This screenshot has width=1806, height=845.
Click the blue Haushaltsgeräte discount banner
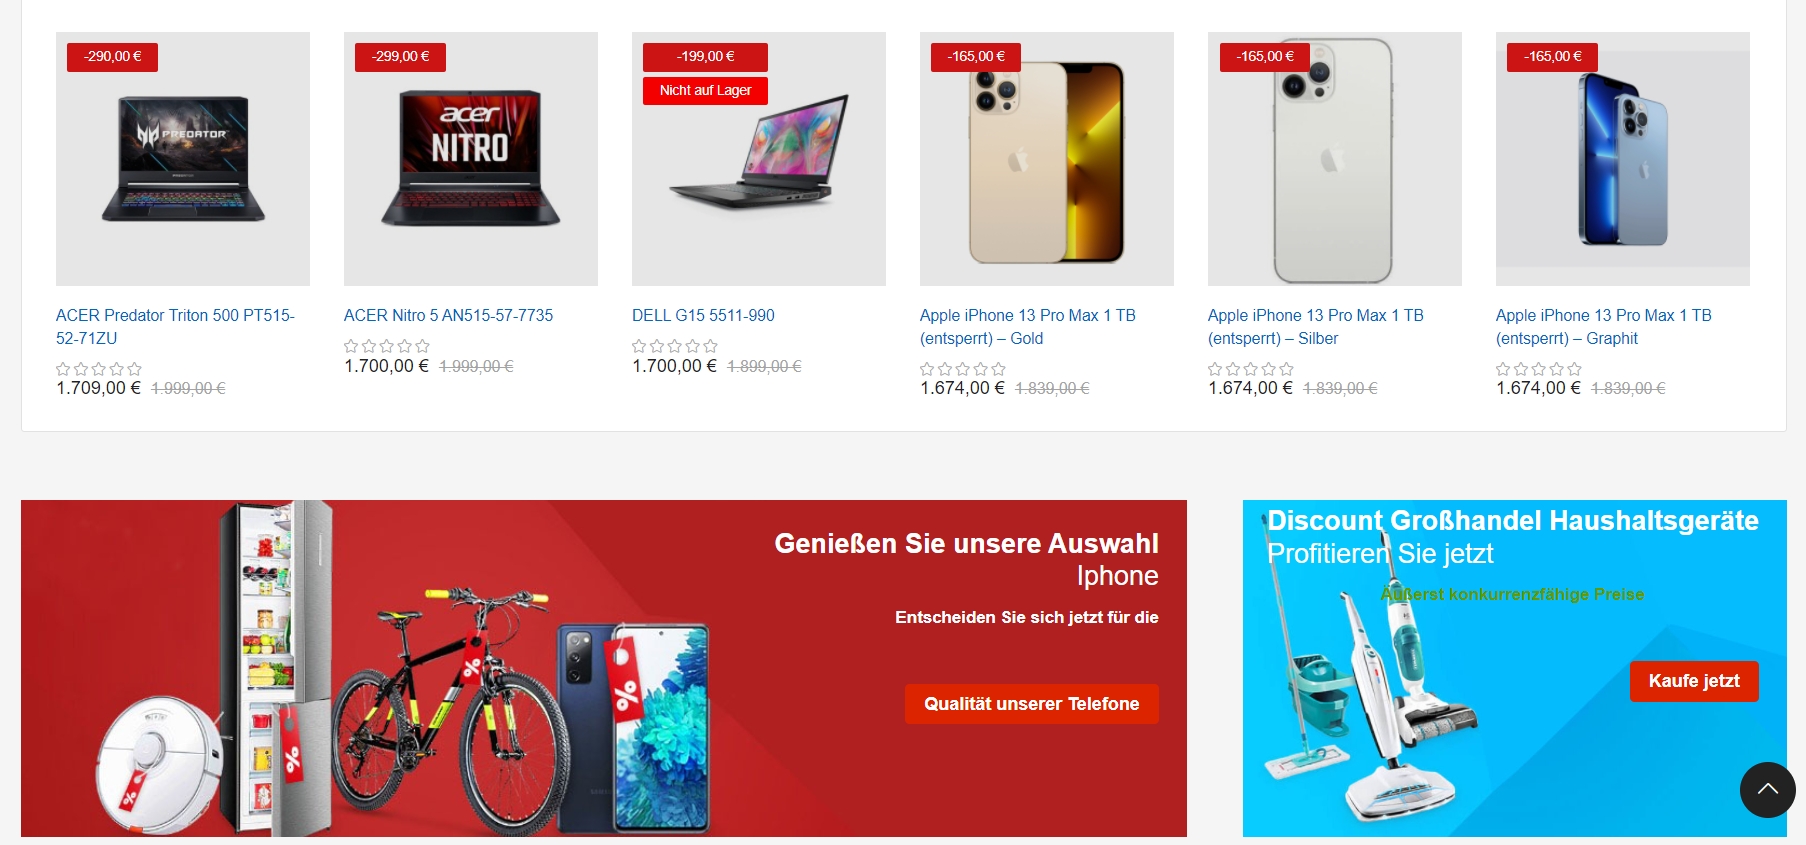1514,668
